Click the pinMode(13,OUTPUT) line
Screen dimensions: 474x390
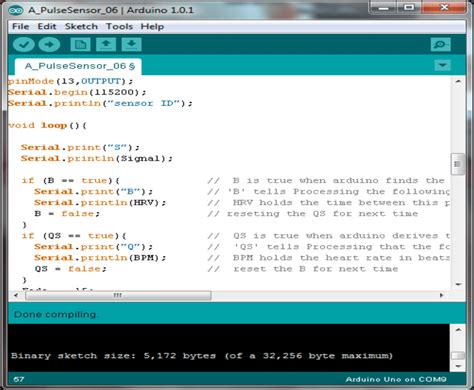click(70, 81)
